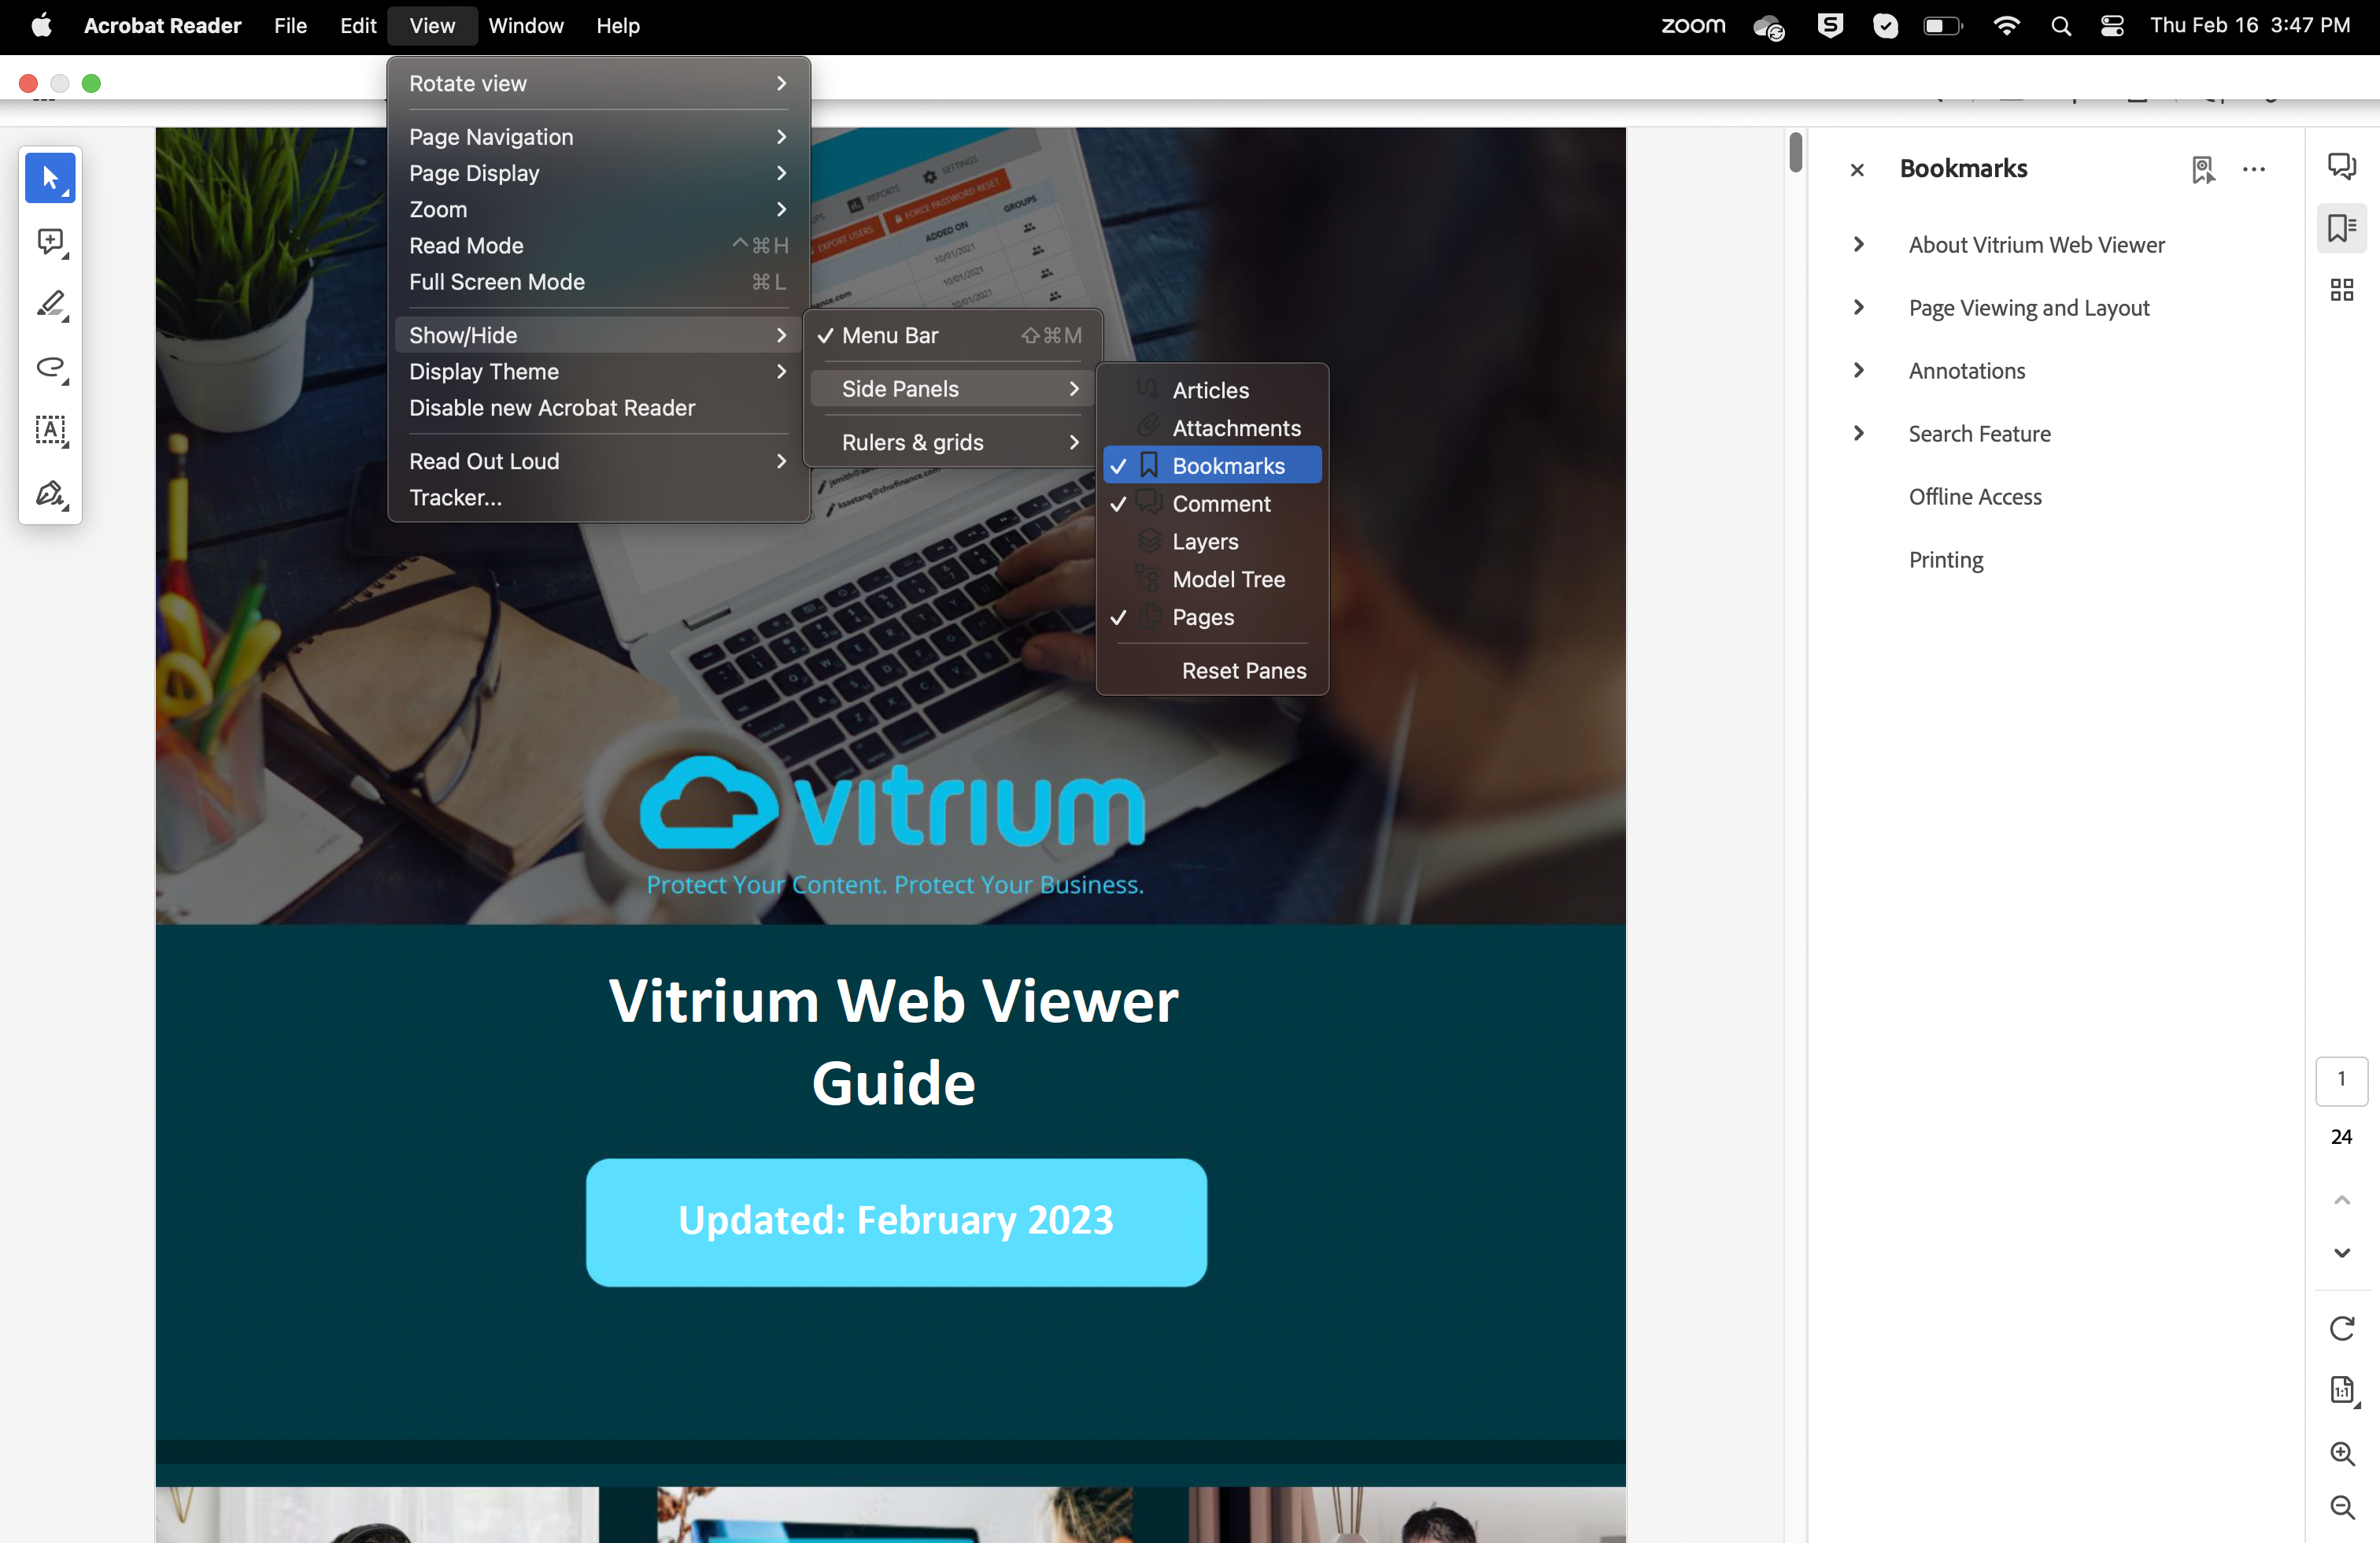Click the find current bookmark icon

[x=2203, y=169]
